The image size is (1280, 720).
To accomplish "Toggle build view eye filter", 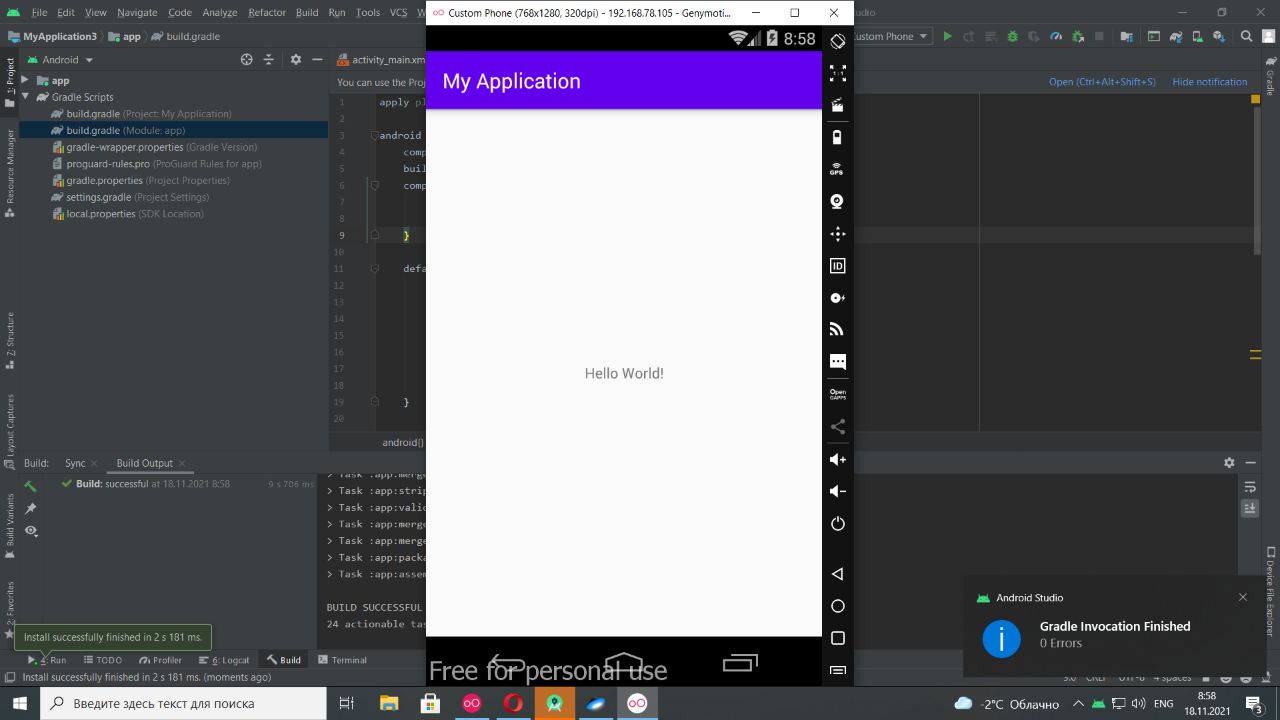I will 31,531.
